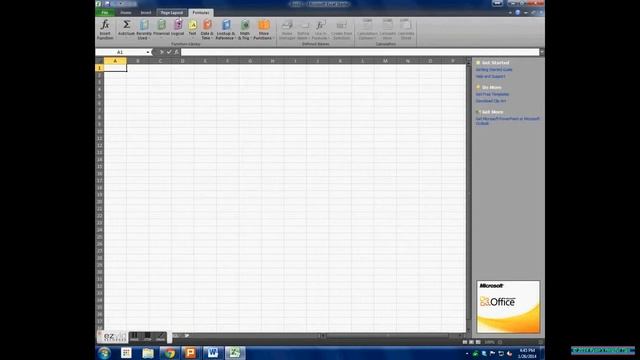Viewport: 640px width, 360px height.
Task: Open the File tab
Action: [105, 13]
